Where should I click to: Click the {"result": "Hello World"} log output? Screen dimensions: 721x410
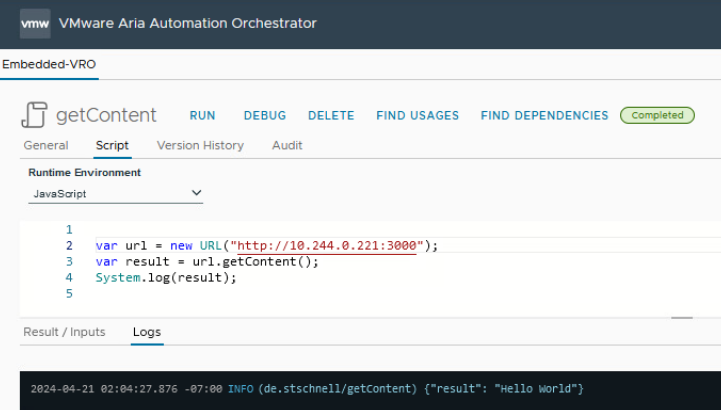coord(504,389)
